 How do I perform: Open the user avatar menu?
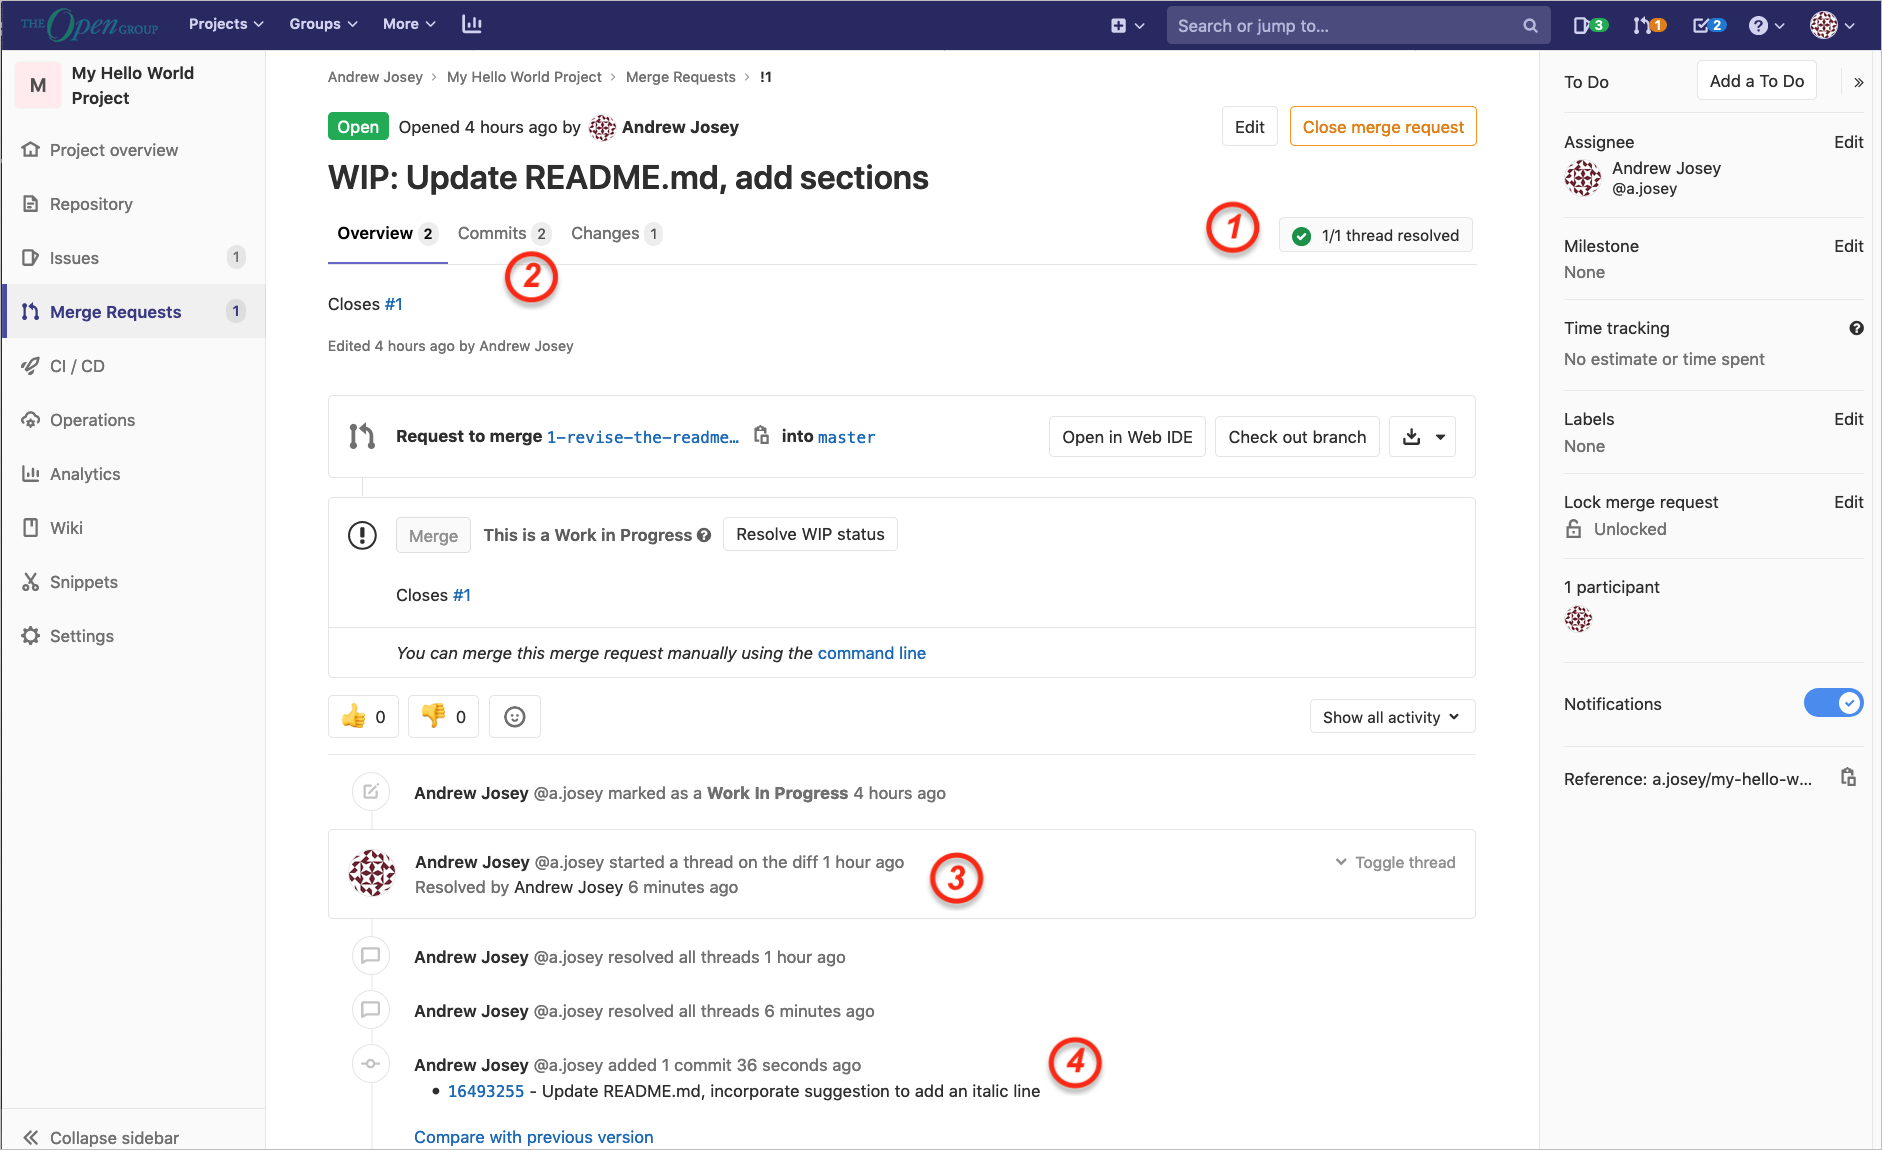coord(1832,25)
